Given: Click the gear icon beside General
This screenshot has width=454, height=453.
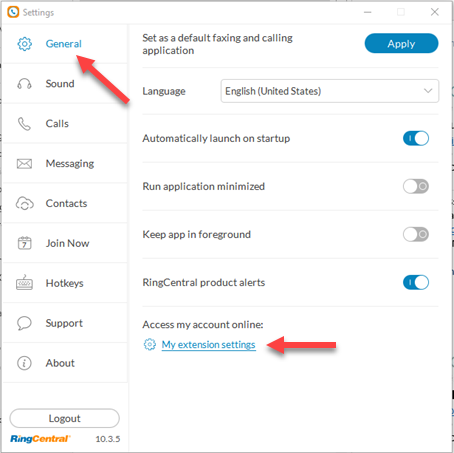Looking at the screenshot, I should point(24,44).
